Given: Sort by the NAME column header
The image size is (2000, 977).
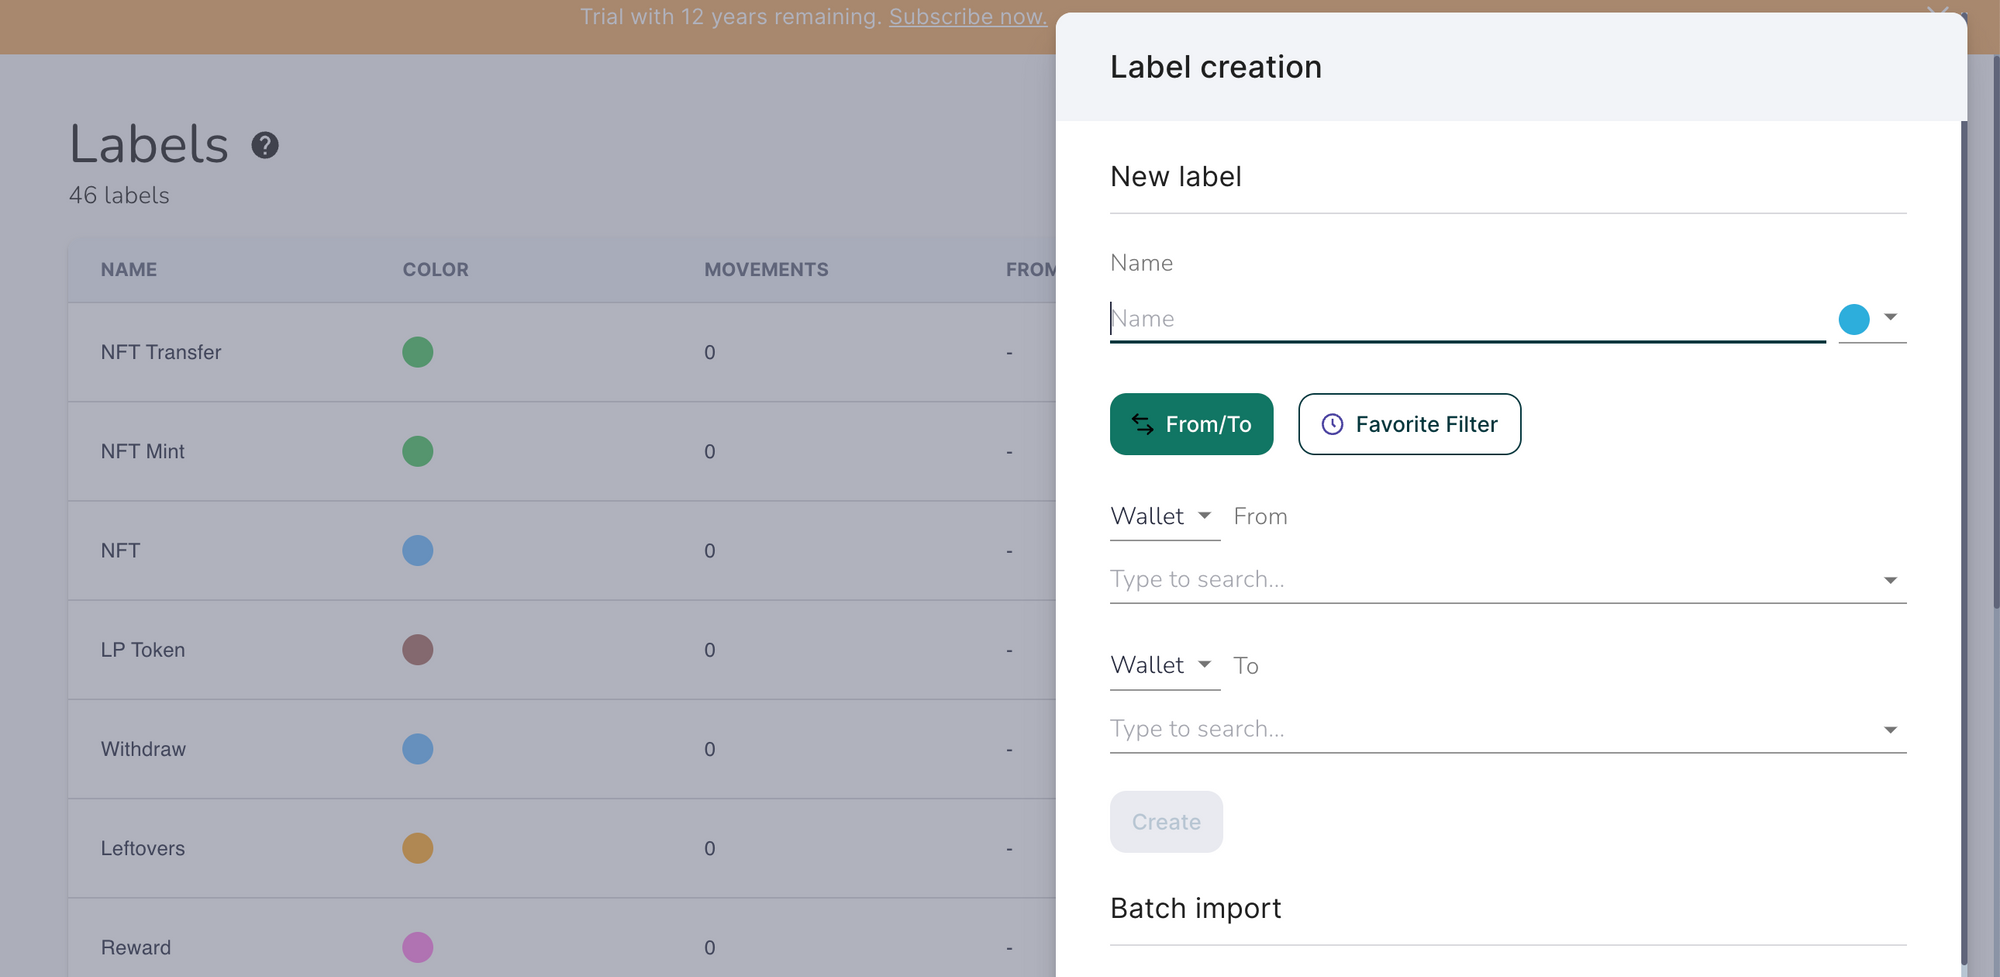Looking at the screenshot, I should 129,269.
